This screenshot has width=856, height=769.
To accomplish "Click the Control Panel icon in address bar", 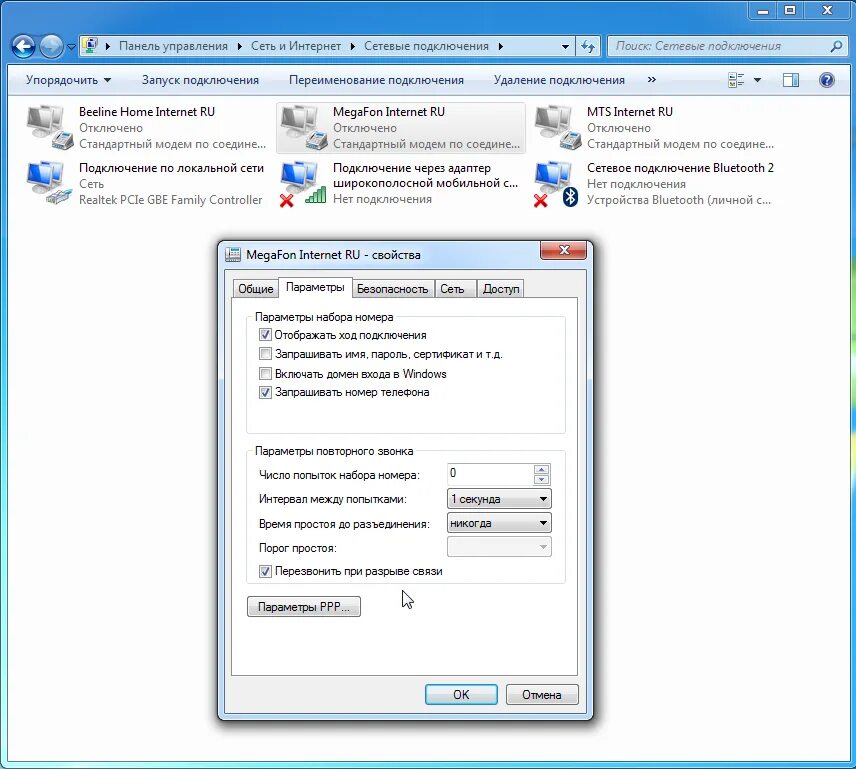I will [x=90, y=46].
